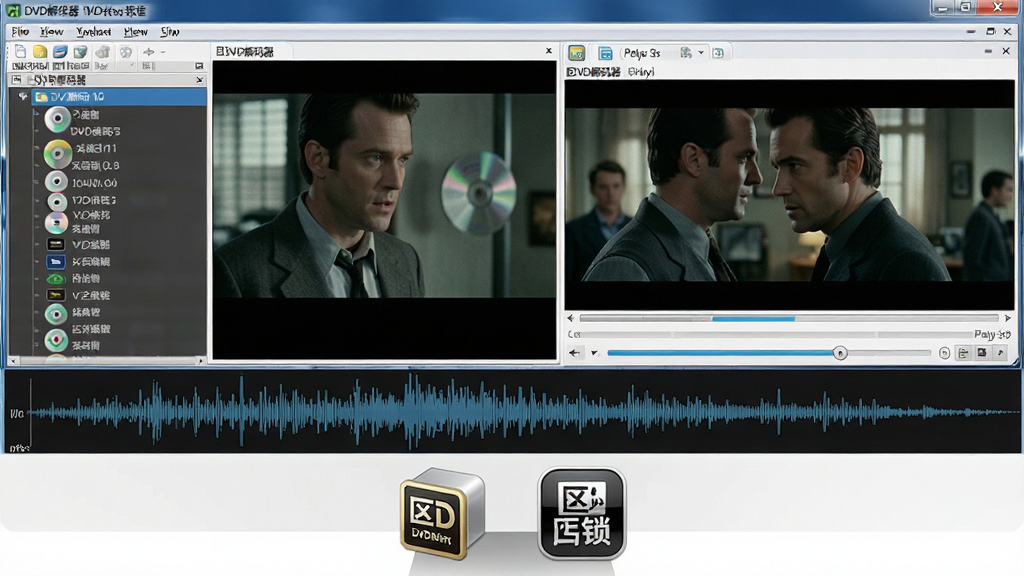Viewport: 1024px width, 576px height.
Task: Click the circular loop icon
Action: coord(944,353)
